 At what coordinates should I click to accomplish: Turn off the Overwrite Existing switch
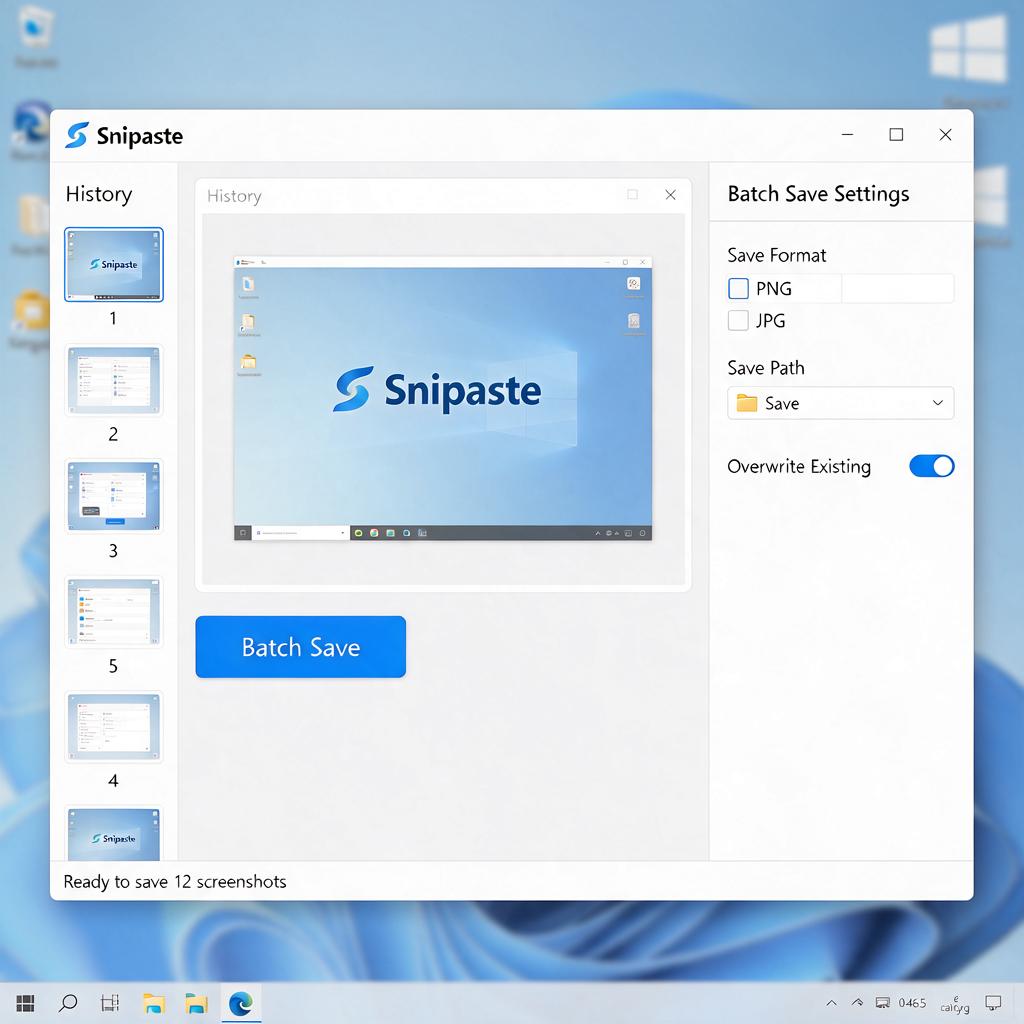(931, 466)
